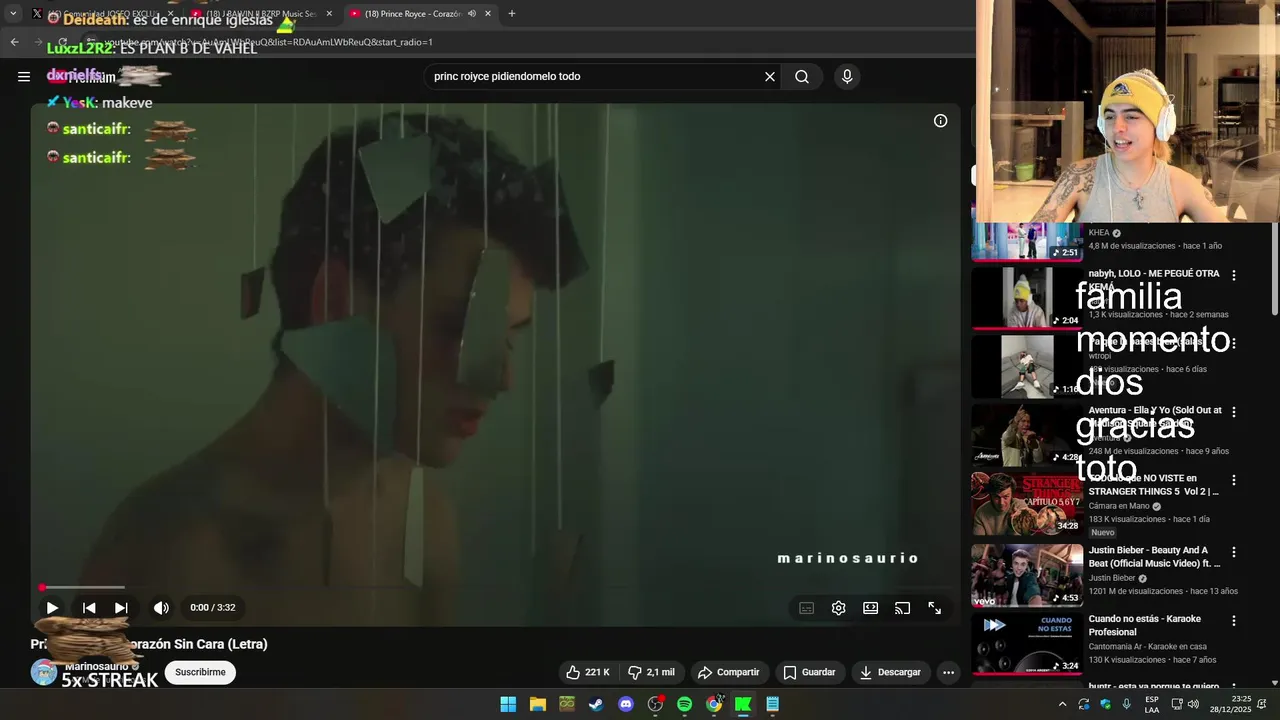Open options for Aventura video
The height and width of the screenshot is (720, 1280).
tap(1233, 412)
